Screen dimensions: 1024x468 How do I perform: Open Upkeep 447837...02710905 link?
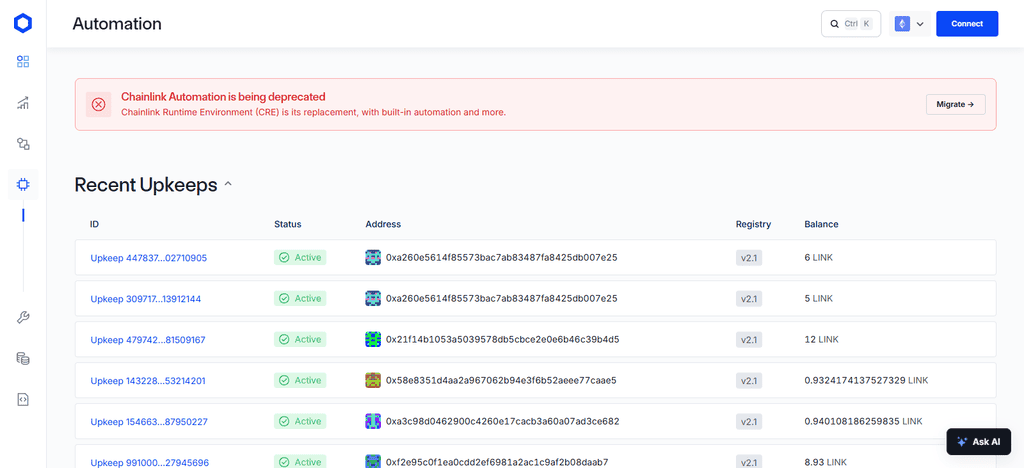148,258
